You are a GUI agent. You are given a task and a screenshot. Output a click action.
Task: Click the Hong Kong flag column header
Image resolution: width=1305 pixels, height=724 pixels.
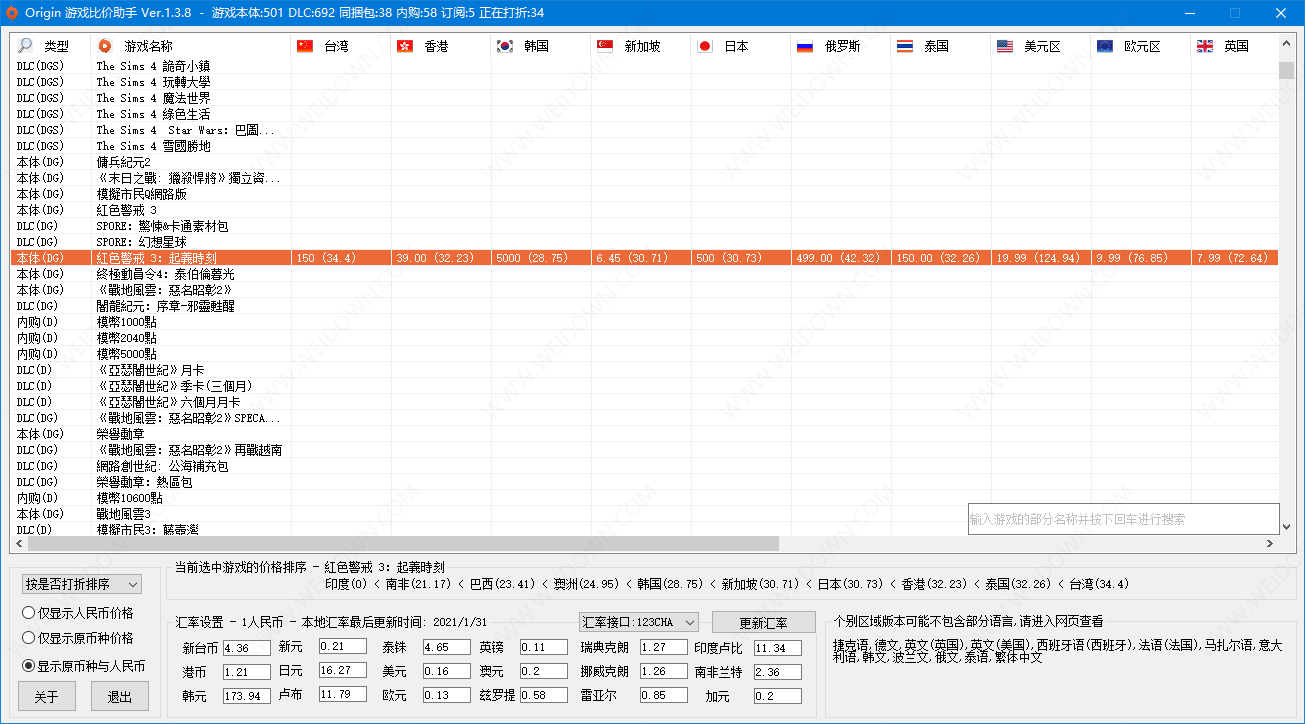(441, 46)
